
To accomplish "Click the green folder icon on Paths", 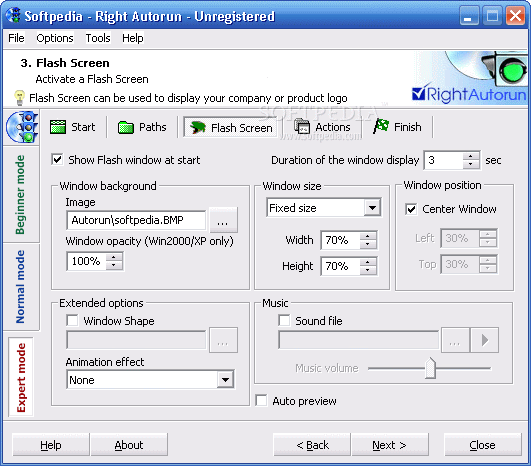I will tap(126, 127).
